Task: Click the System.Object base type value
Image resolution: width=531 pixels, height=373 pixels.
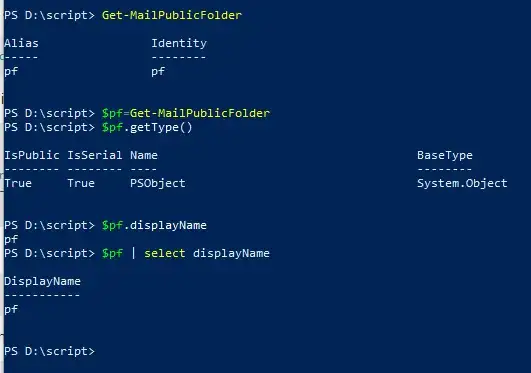Action: coord(462,184)
